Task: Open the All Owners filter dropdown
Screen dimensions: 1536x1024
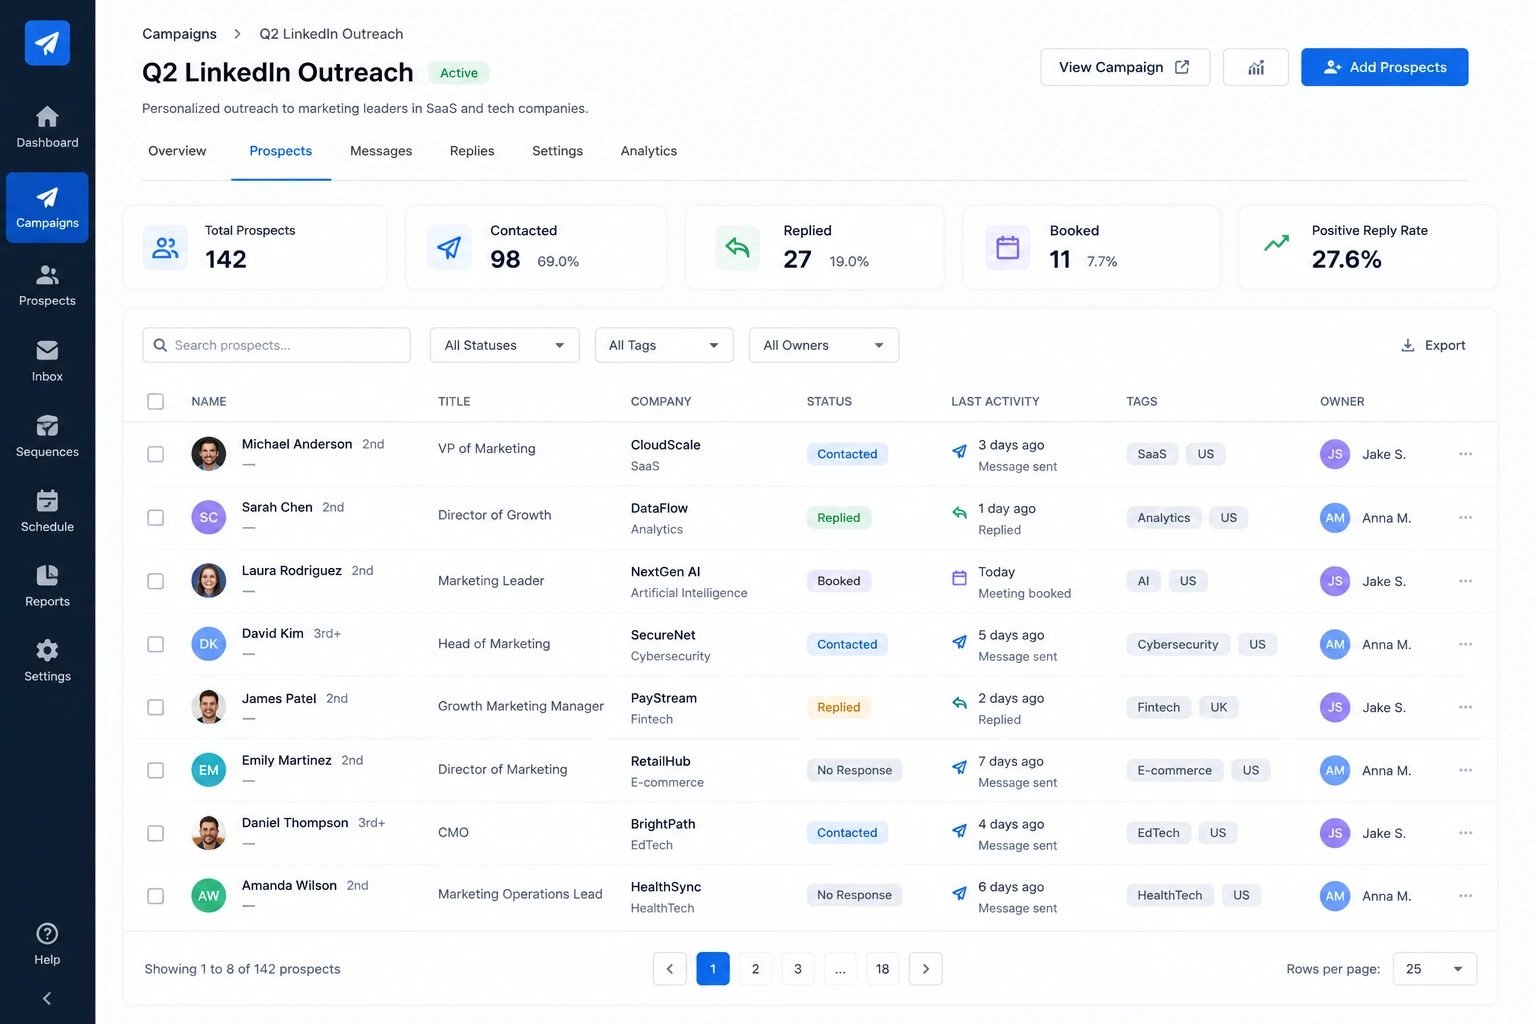Action: (824, 345)
